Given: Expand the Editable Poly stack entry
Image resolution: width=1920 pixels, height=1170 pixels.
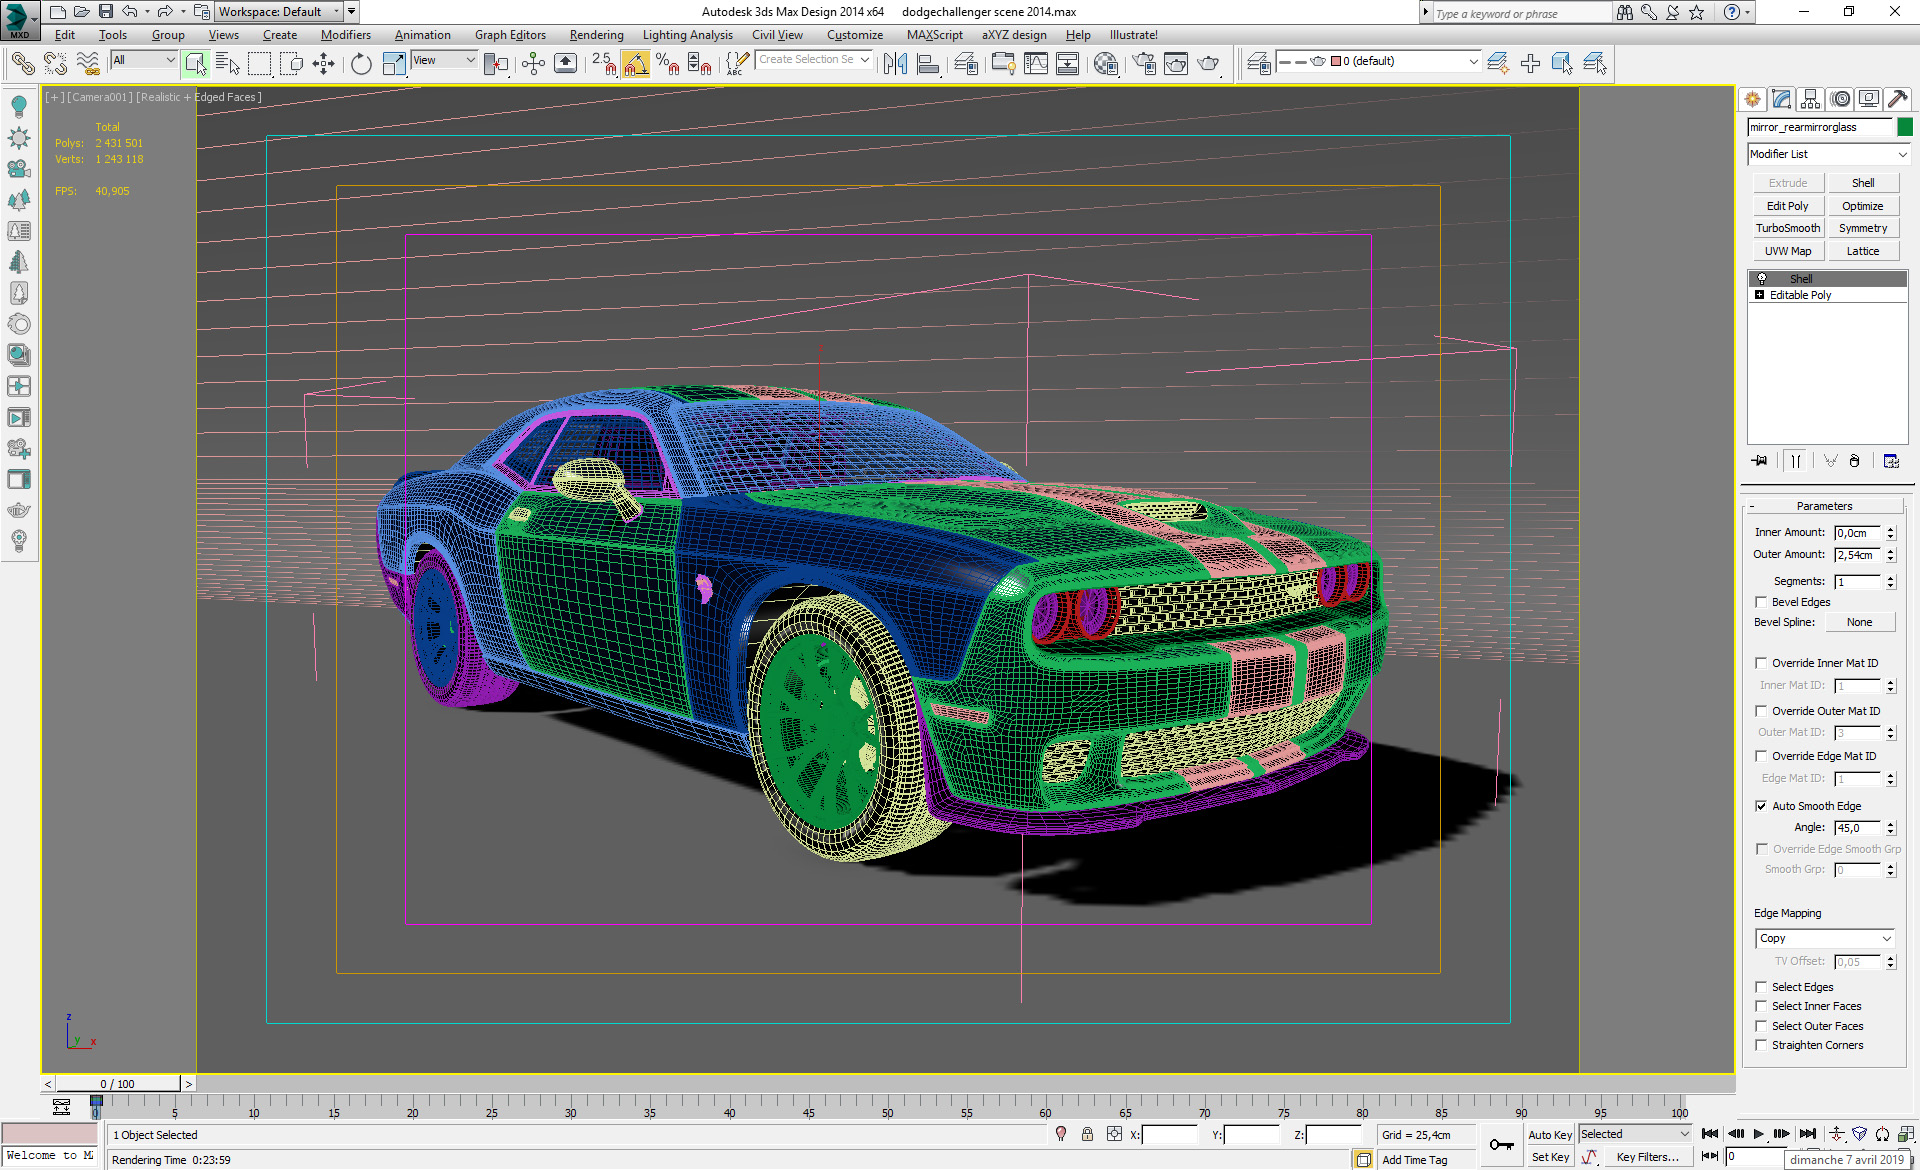Looking at the screenshot, I should (x=1759, y=295).
